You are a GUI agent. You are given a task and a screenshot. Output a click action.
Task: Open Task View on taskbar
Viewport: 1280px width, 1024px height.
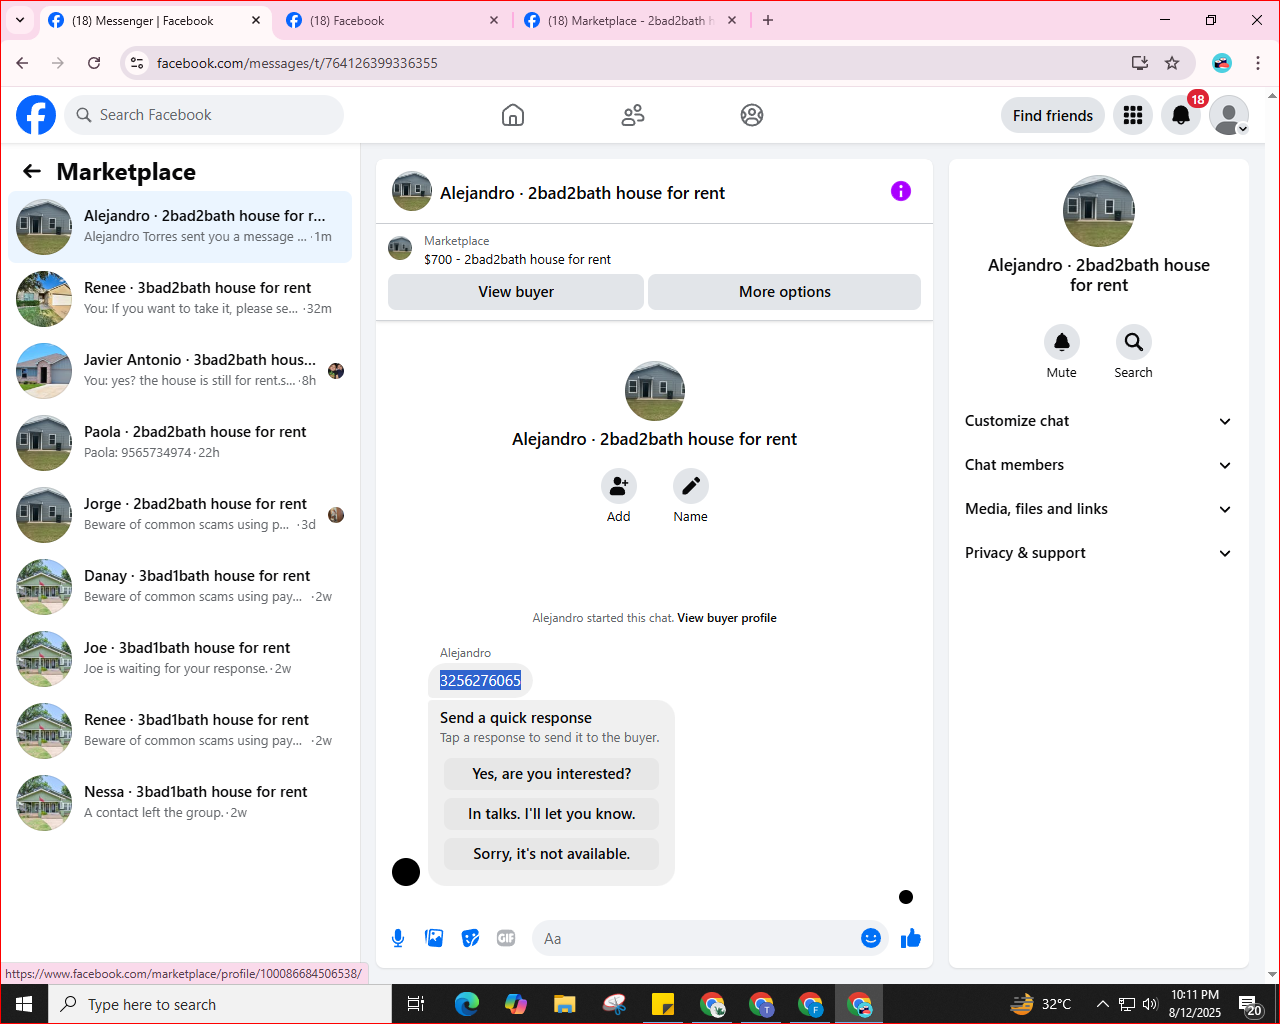pyautogui.click(x=416, y=1004)
